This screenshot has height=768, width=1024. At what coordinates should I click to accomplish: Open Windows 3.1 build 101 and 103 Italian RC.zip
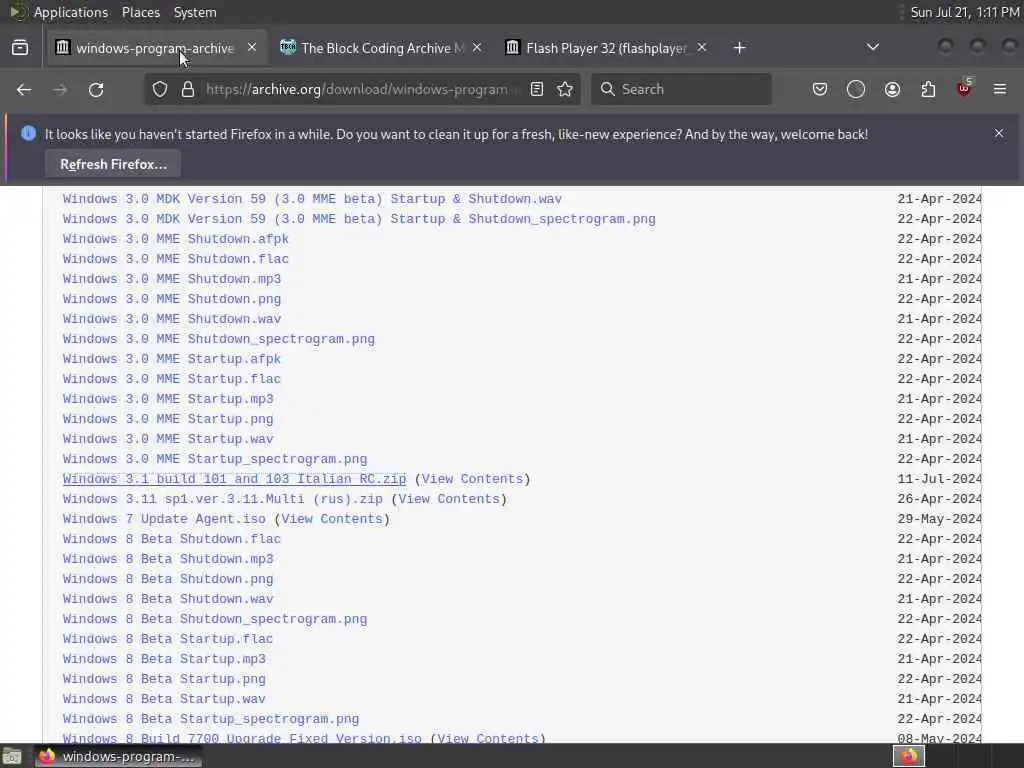point(234,479)
